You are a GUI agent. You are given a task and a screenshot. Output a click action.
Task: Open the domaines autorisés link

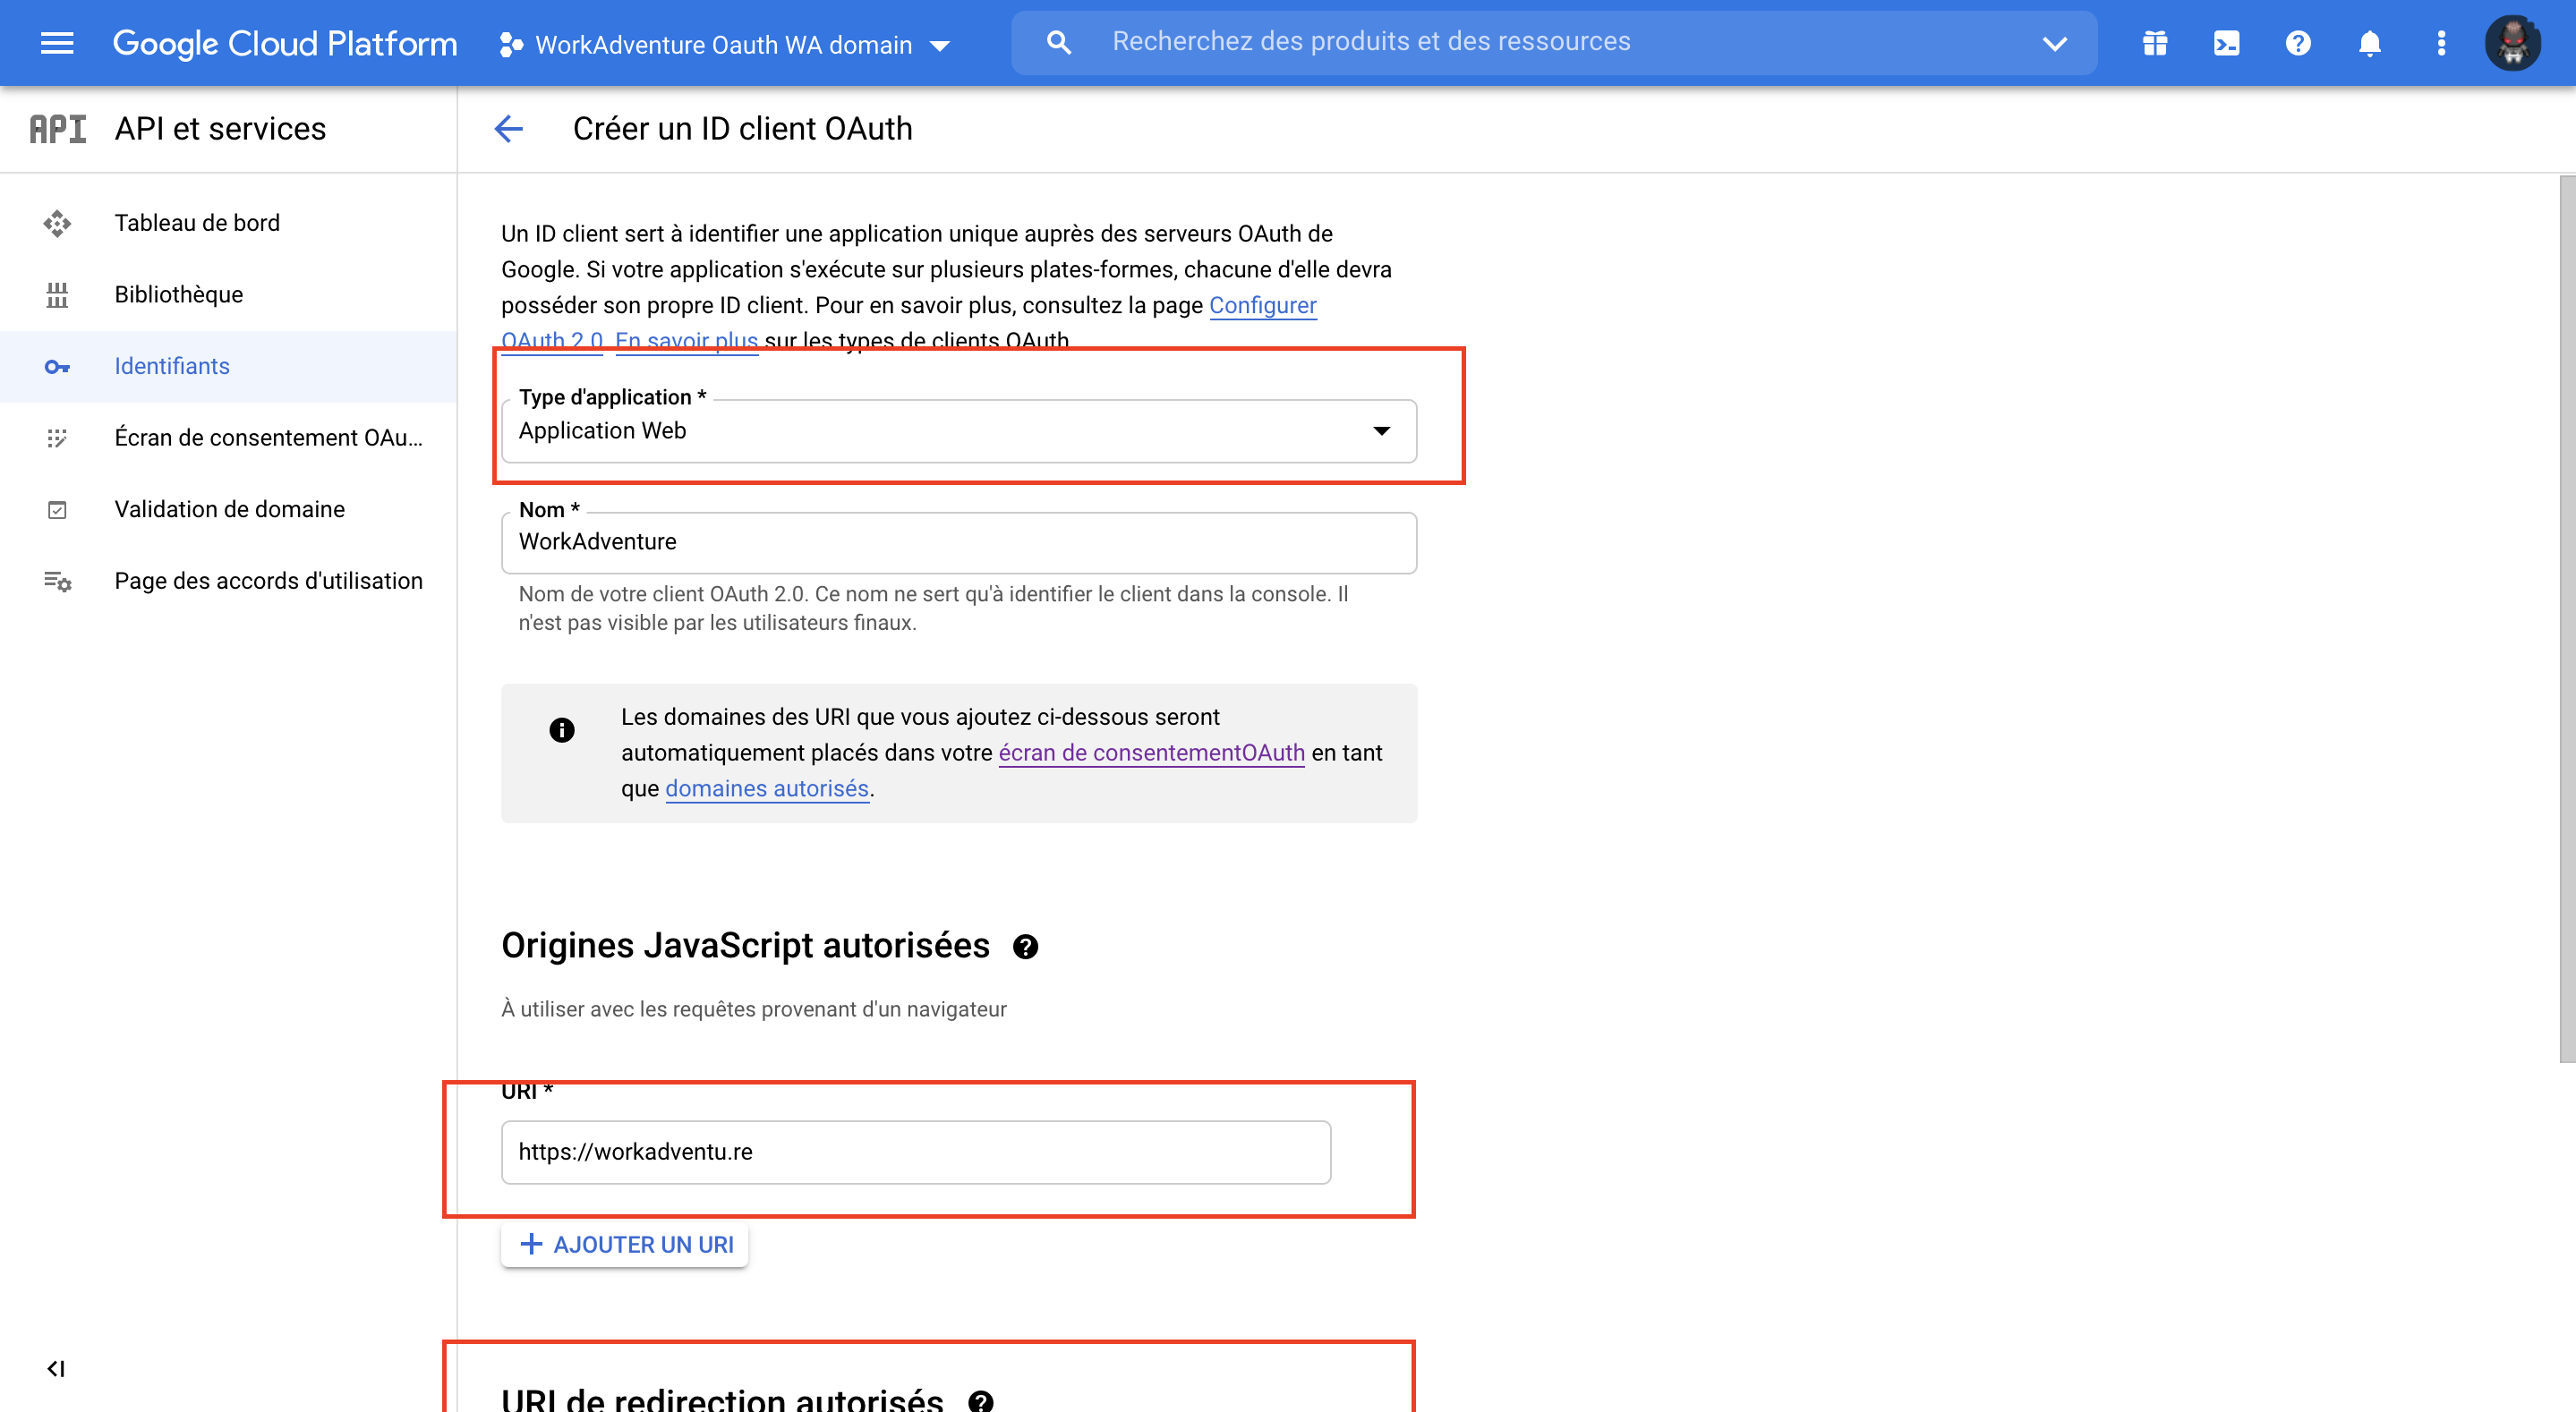[766, 788]
